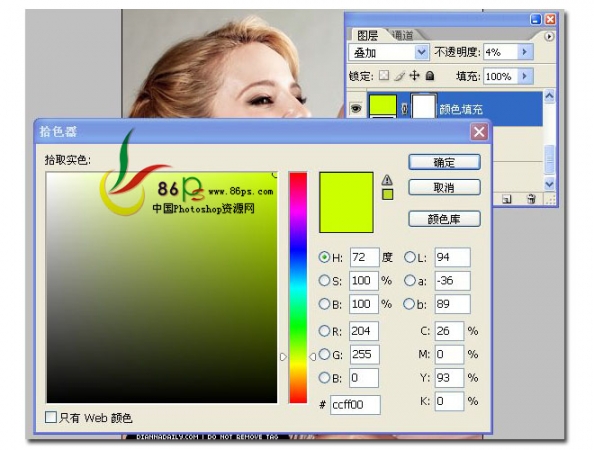594x450 pixels.
Task: Select the S saturation radio button
Action: 324,281
